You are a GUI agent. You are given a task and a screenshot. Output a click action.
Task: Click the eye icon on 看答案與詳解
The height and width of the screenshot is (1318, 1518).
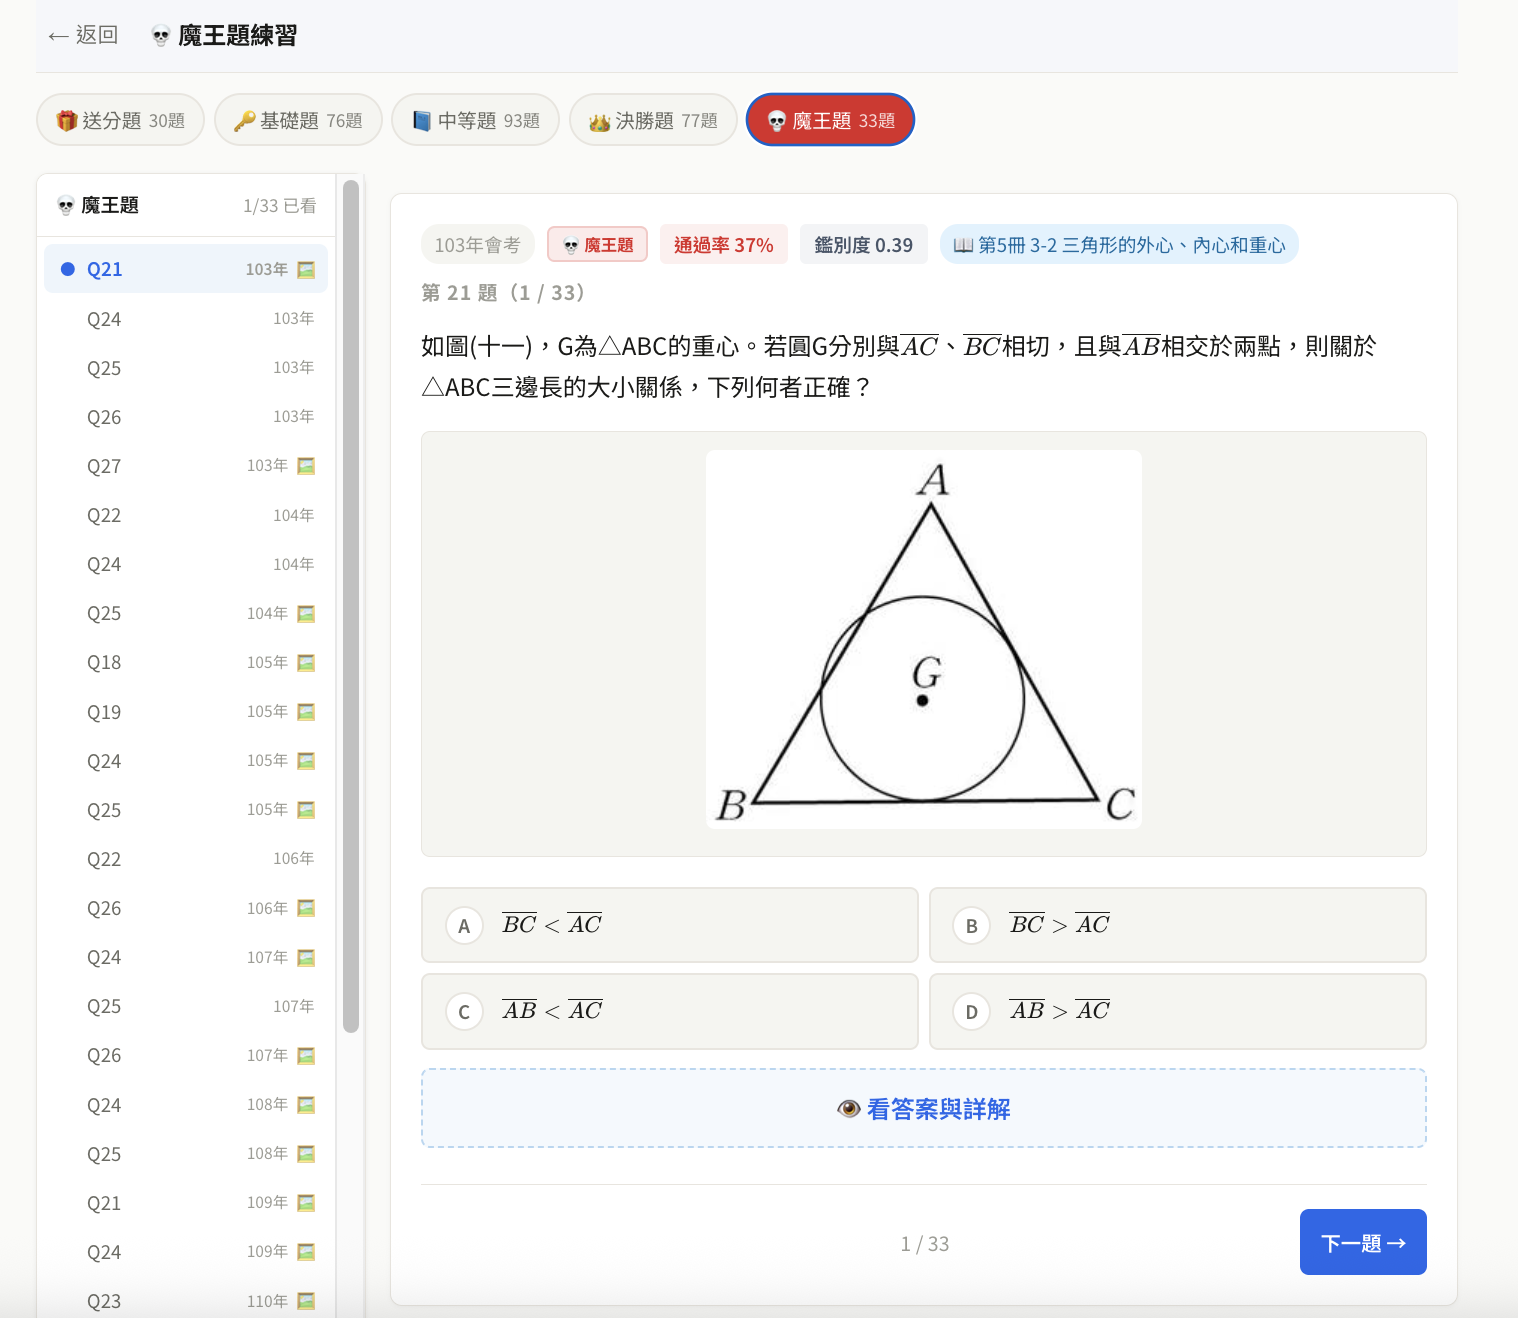[x=847, y=1109]
